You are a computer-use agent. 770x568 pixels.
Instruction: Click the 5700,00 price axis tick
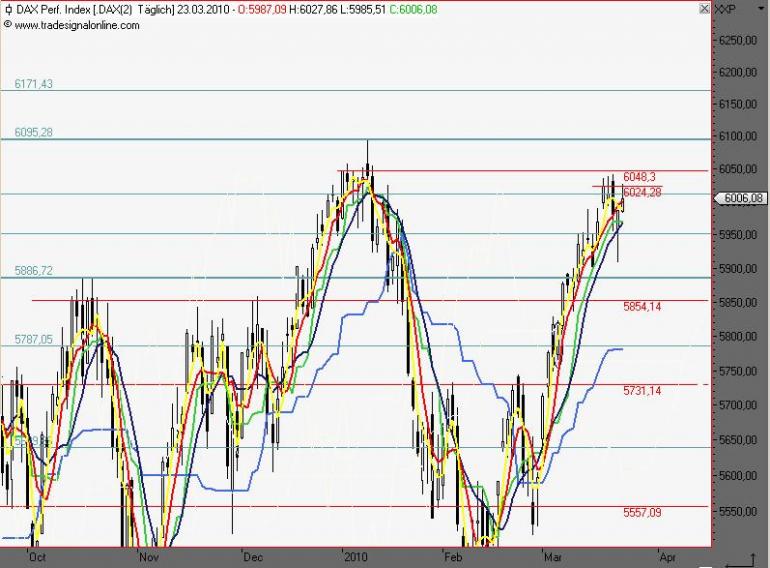(x=738, y=406)
